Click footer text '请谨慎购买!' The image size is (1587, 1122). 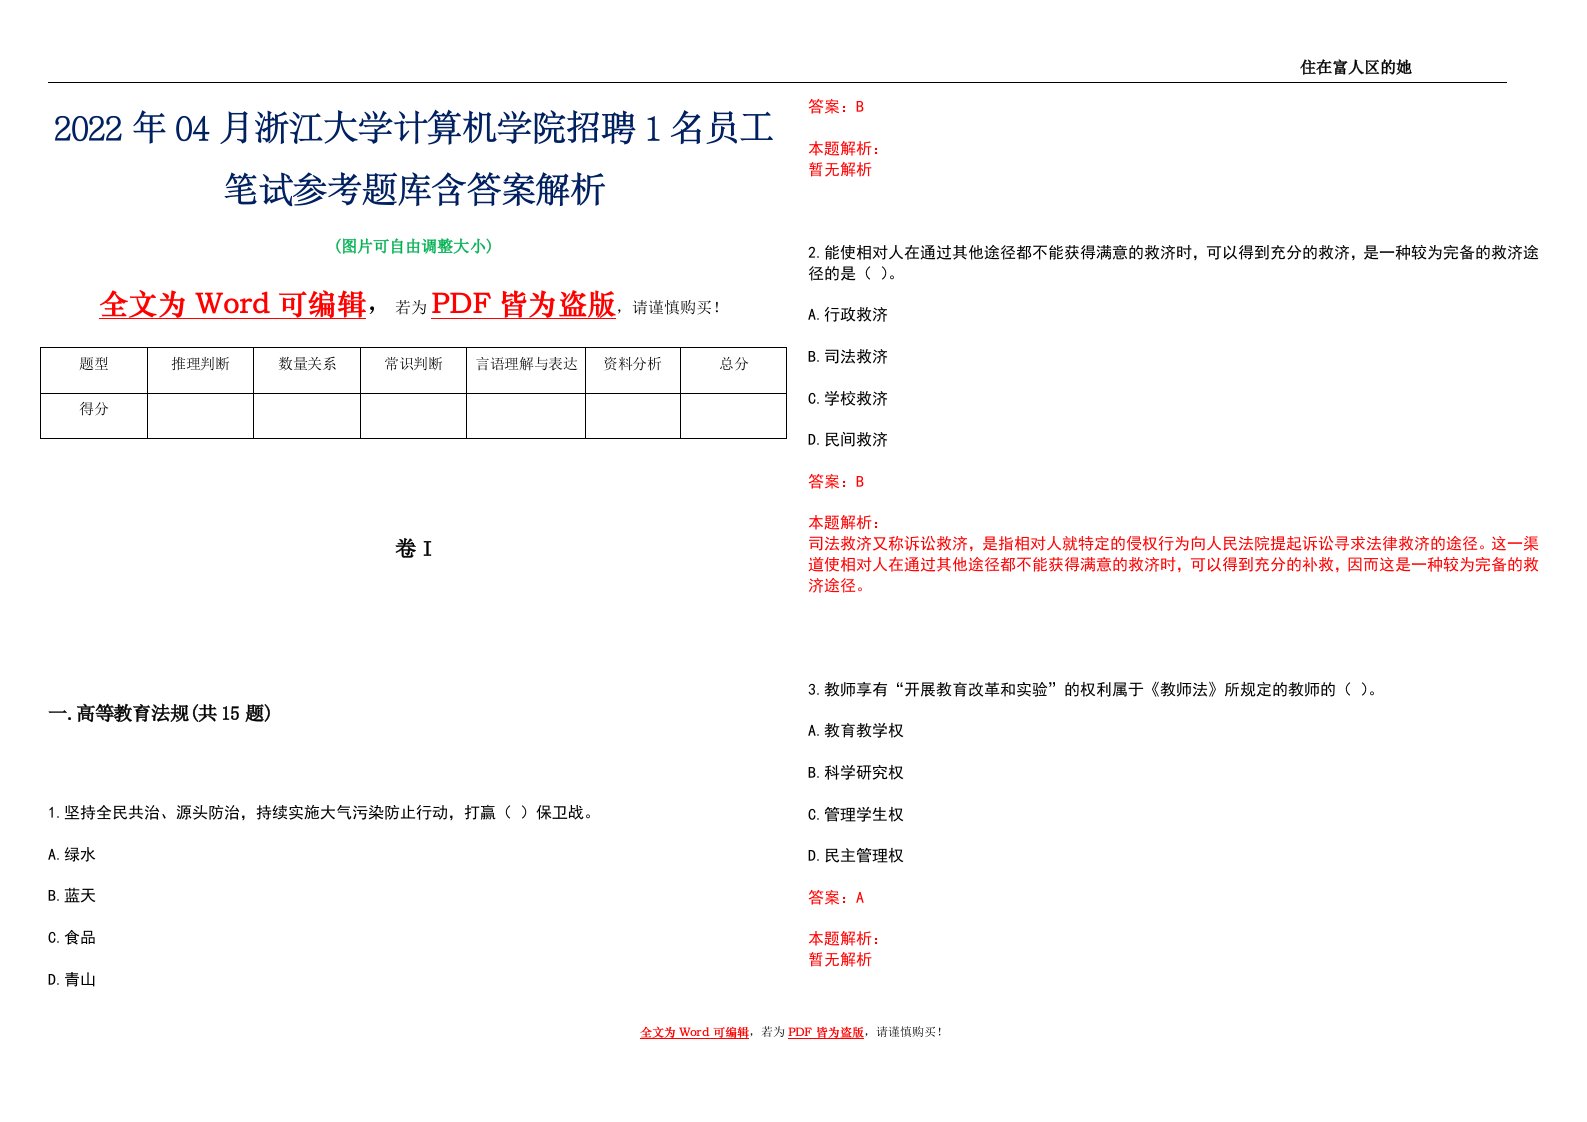[909, 1032]
